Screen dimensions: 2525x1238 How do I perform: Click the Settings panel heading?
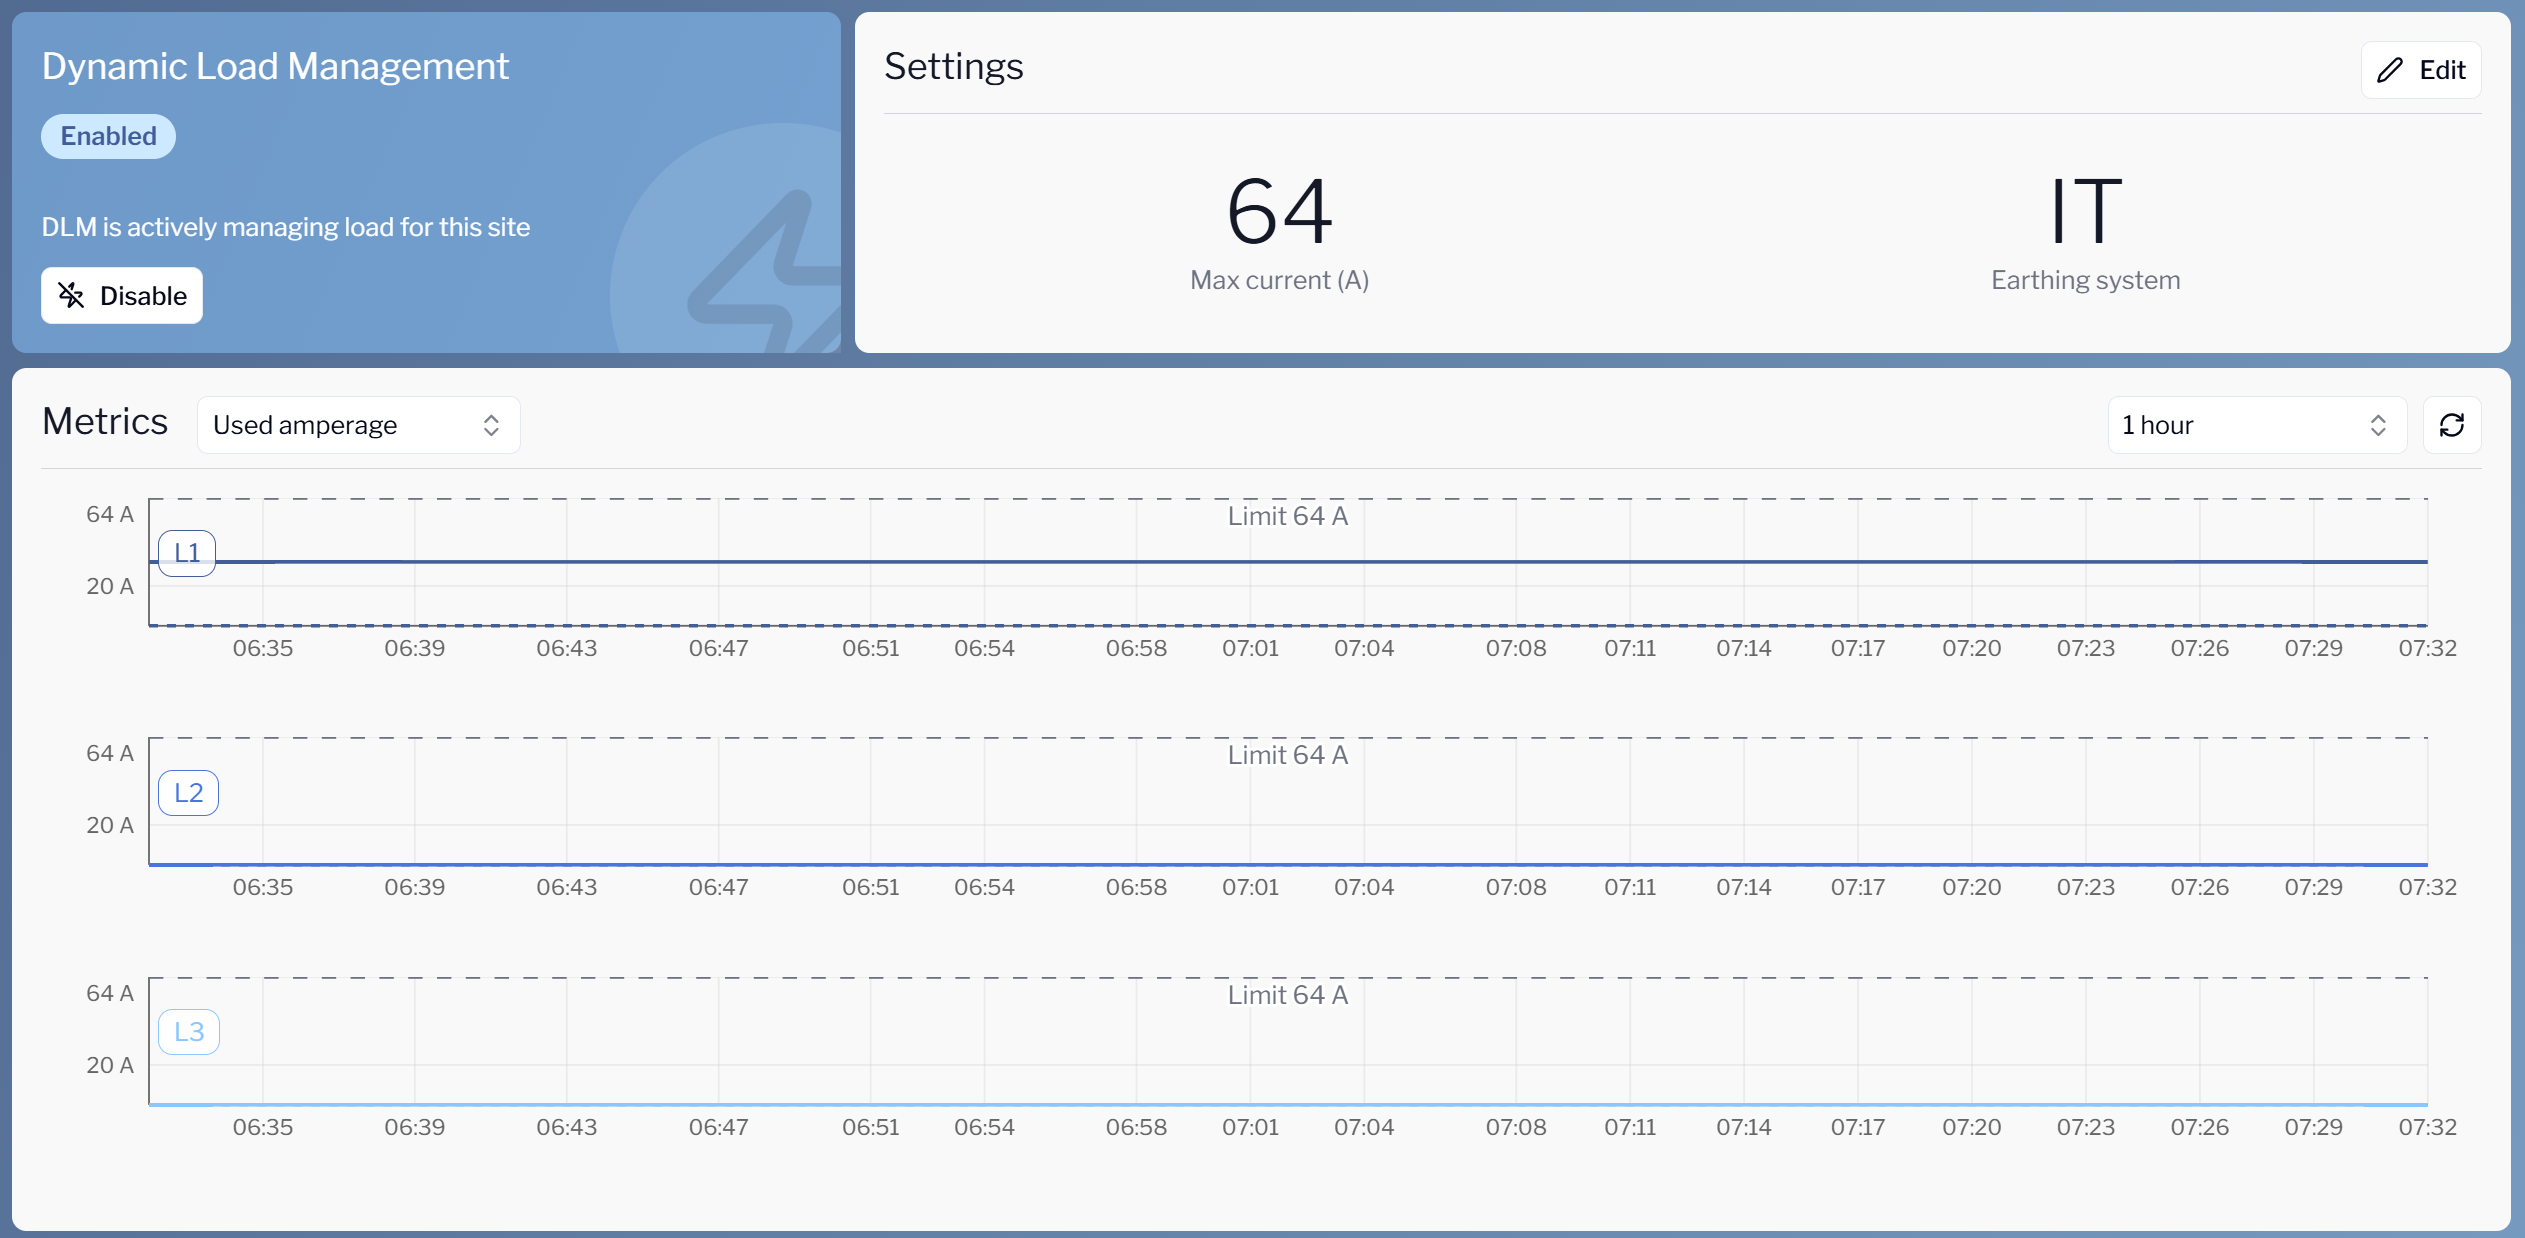point(953,66)
